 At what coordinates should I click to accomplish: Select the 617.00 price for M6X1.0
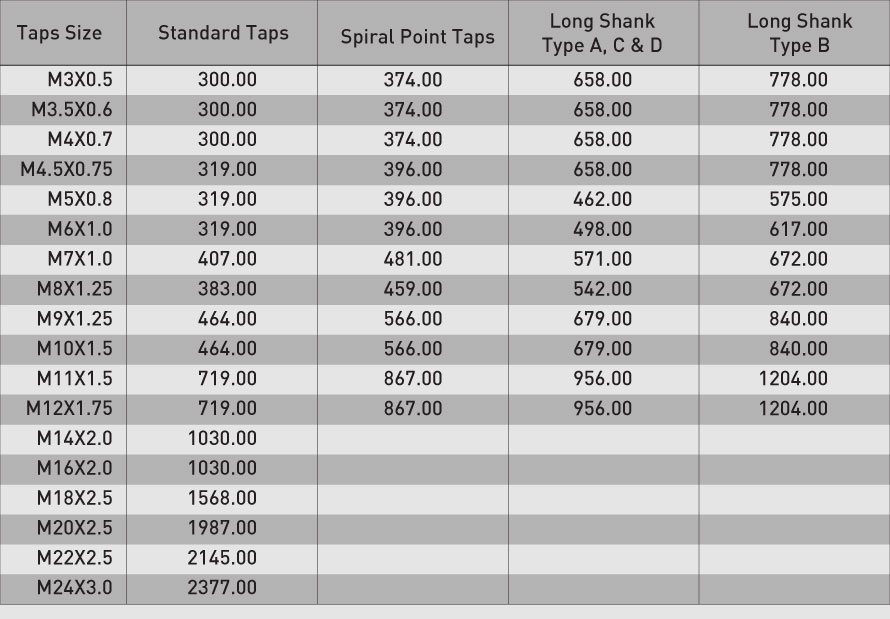[x=798, y=230]
